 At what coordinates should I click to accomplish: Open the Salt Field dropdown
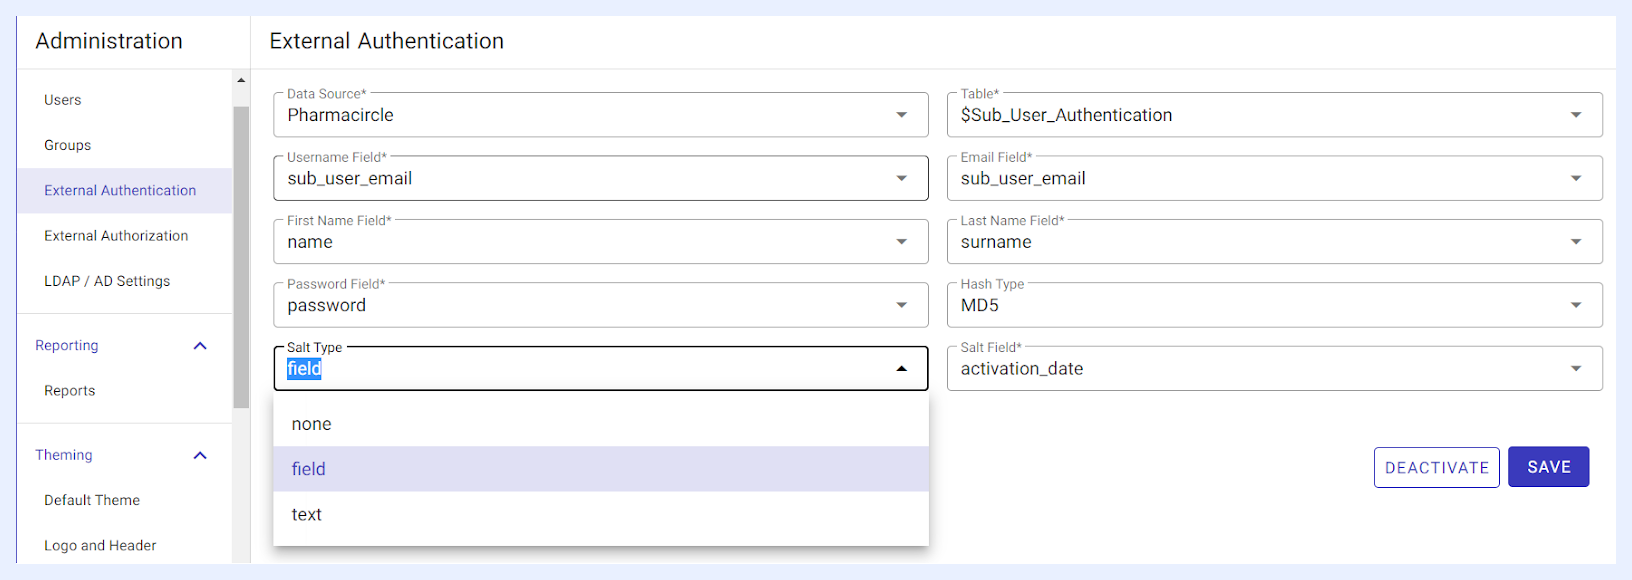click(x=1274, y=369)
